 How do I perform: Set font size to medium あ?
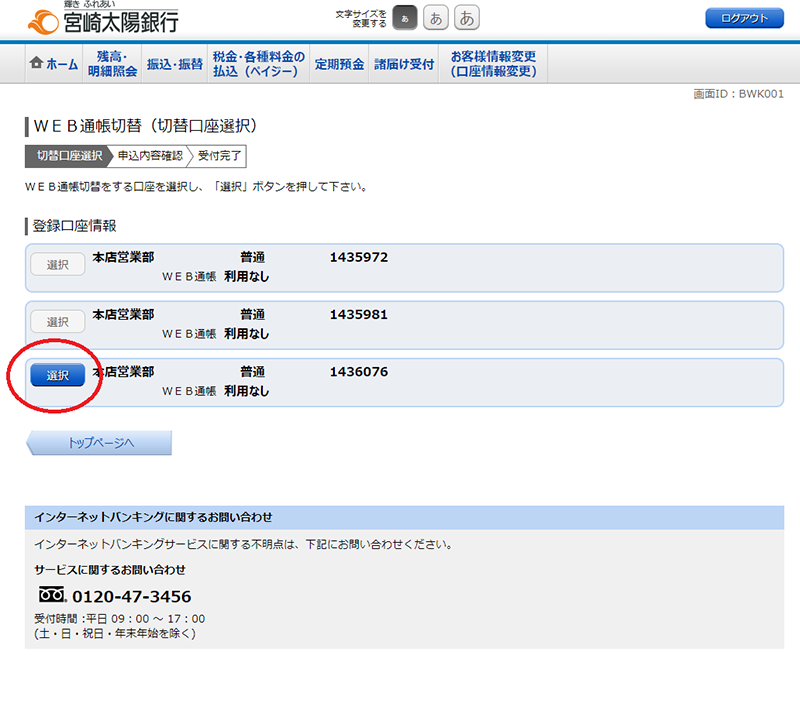pyautogui.click(x=436, y=18)
